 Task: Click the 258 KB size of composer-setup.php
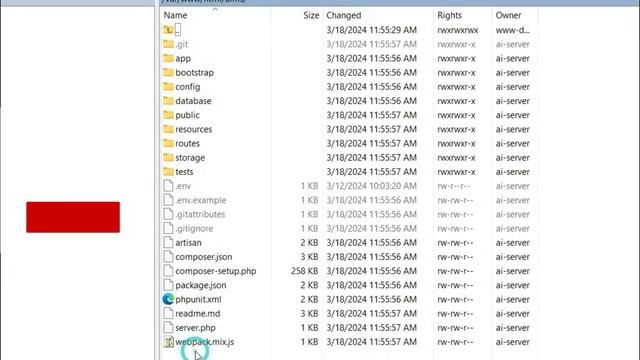click(304, 271)
